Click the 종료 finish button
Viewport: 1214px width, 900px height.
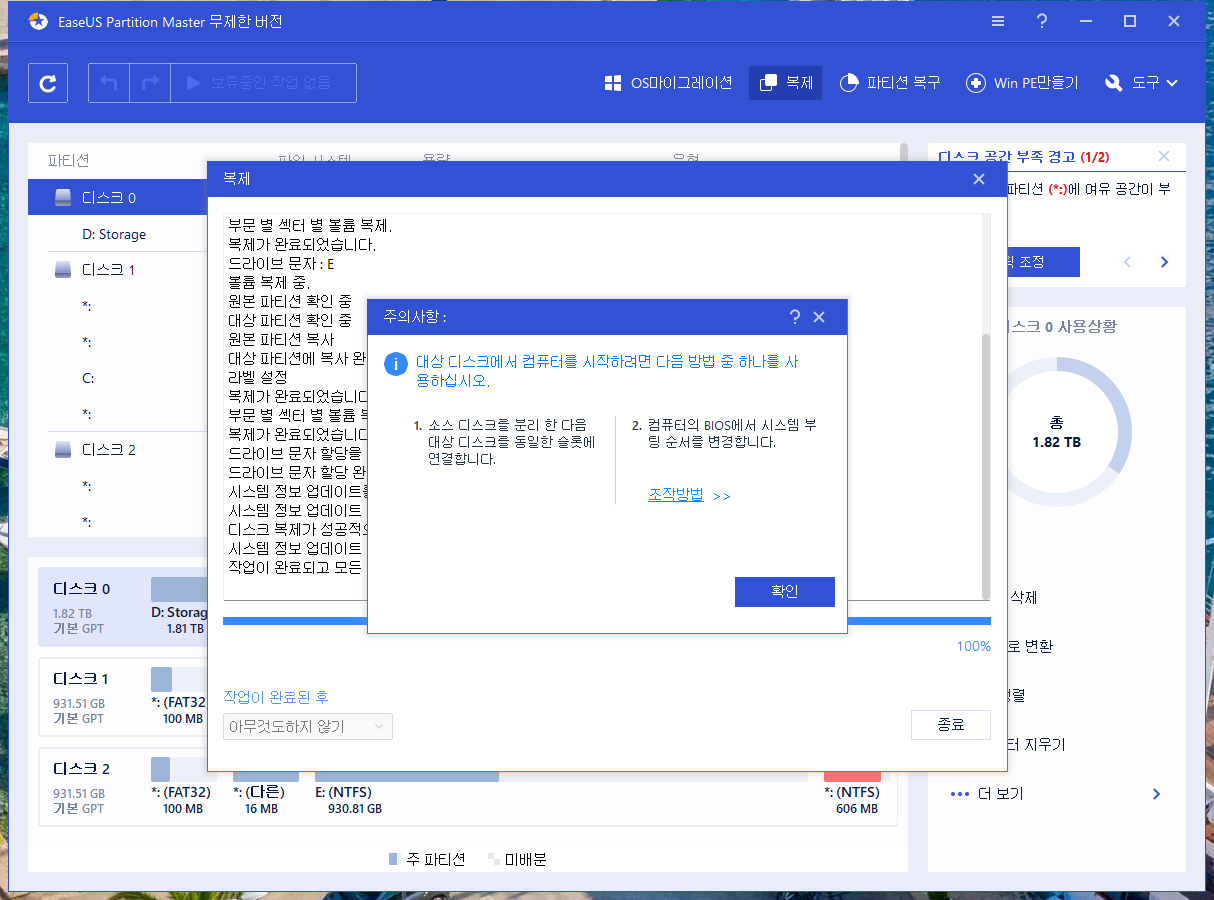951,725
